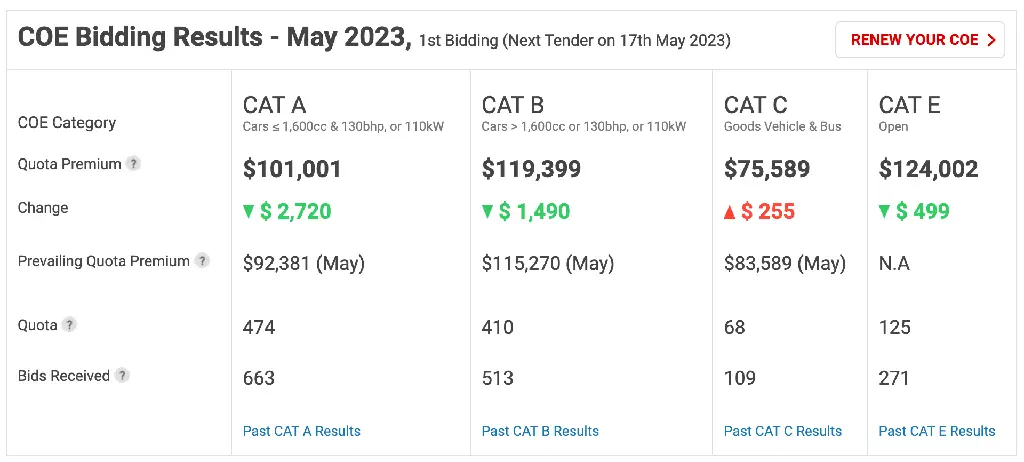Select the CAT A column heading
This screenshot has height=462, width=1024.
click(x=274, y=105)
